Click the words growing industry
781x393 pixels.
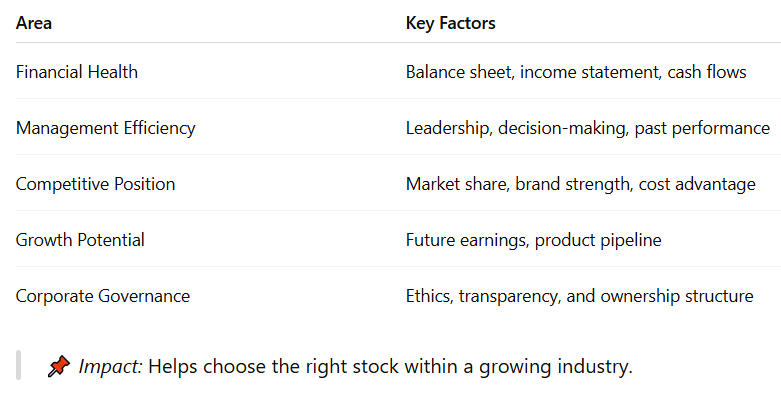tap(555, 367)
